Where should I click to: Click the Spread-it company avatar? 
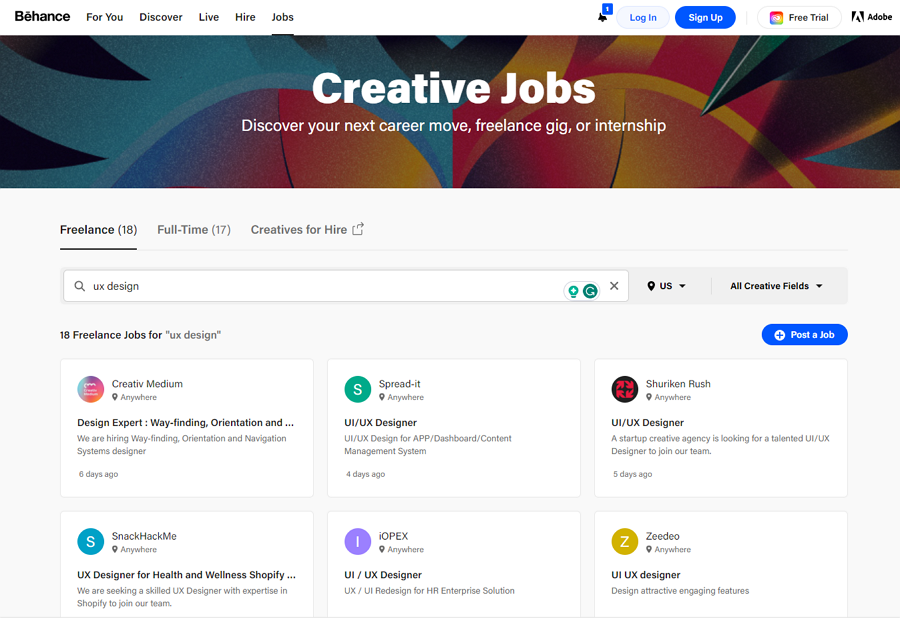tap(358, 389)
